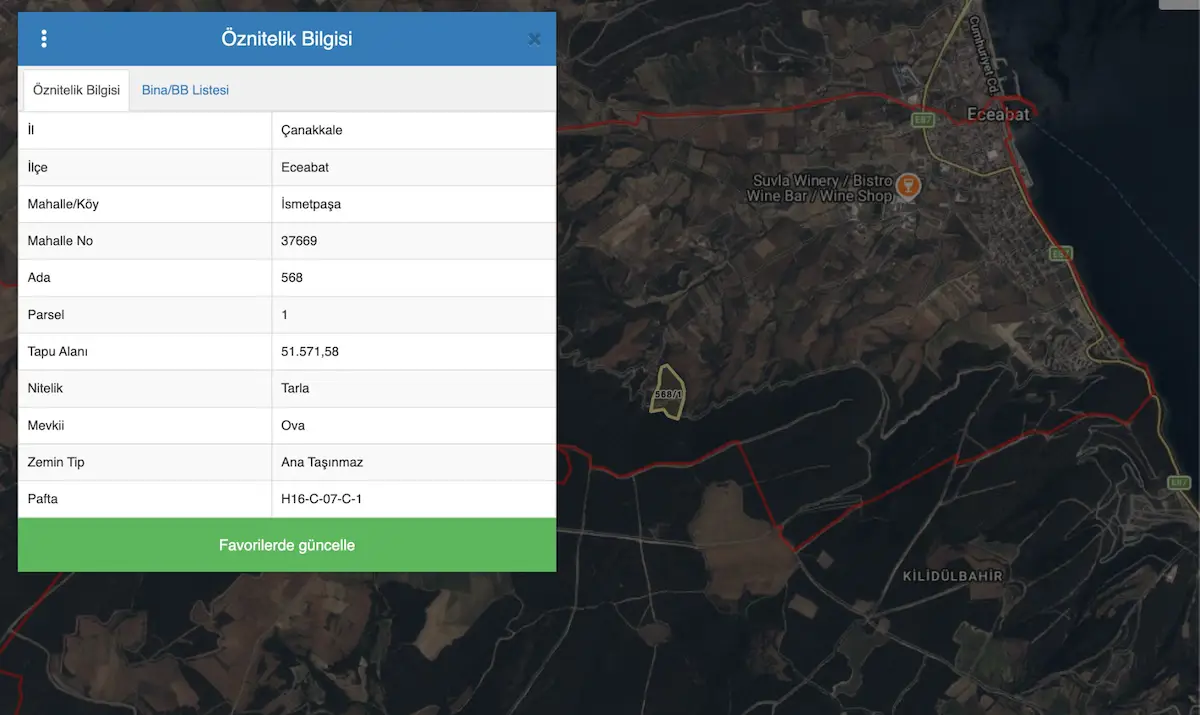Click the Zemin Tip row label
This screenshot has width=1200, height=715.
pyautogui.click(x=57, y=462)
